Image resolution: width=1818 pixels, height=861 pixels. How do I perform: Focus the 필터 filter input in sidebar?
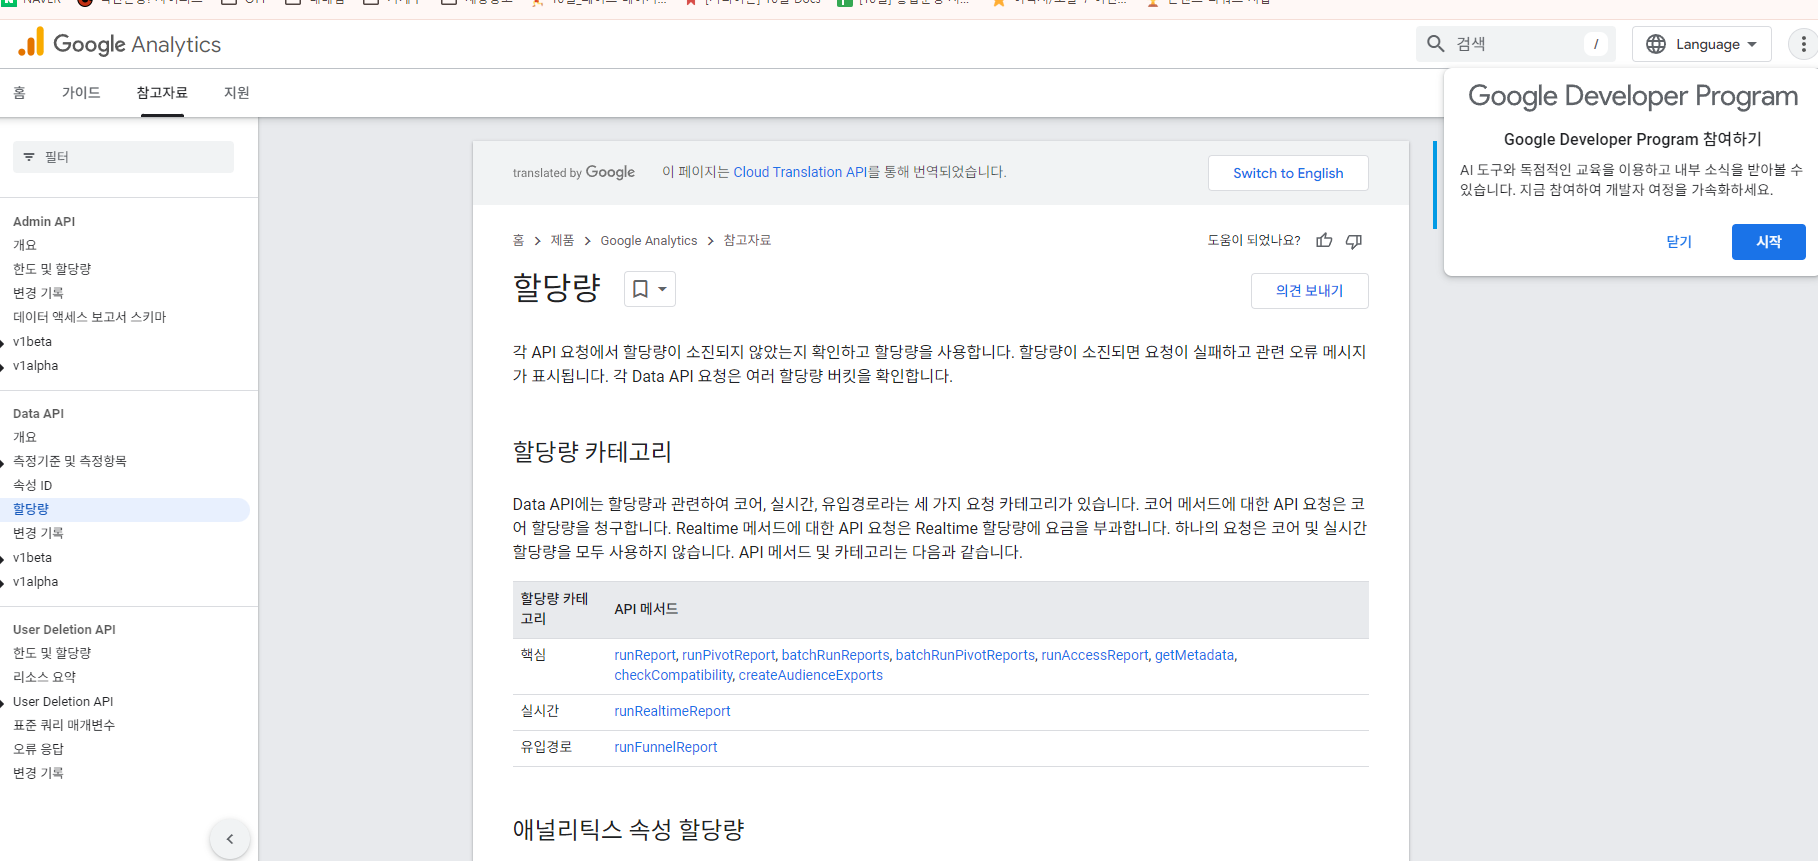point(123,157)
